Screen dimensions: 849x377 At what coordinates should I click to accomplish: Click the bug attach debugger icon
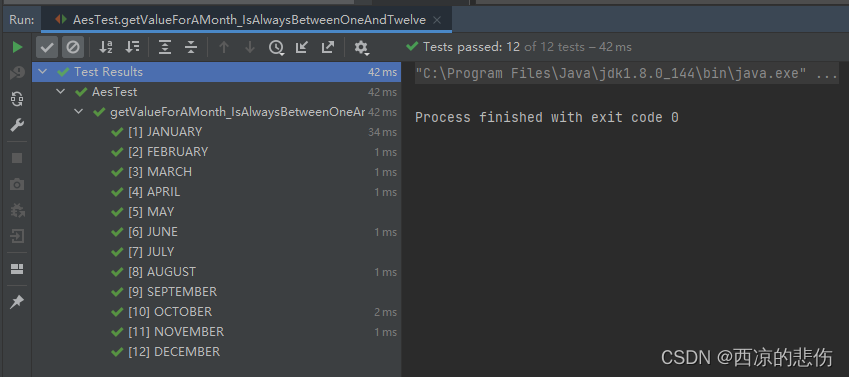click(17, 210)
